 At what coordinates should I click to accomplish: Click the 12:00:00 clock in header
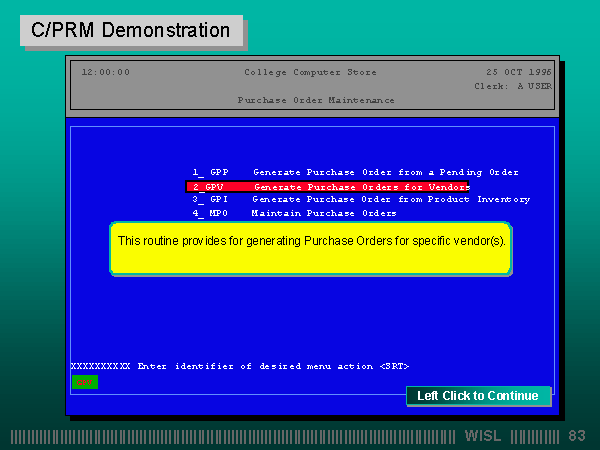click(x=105, y=72)
